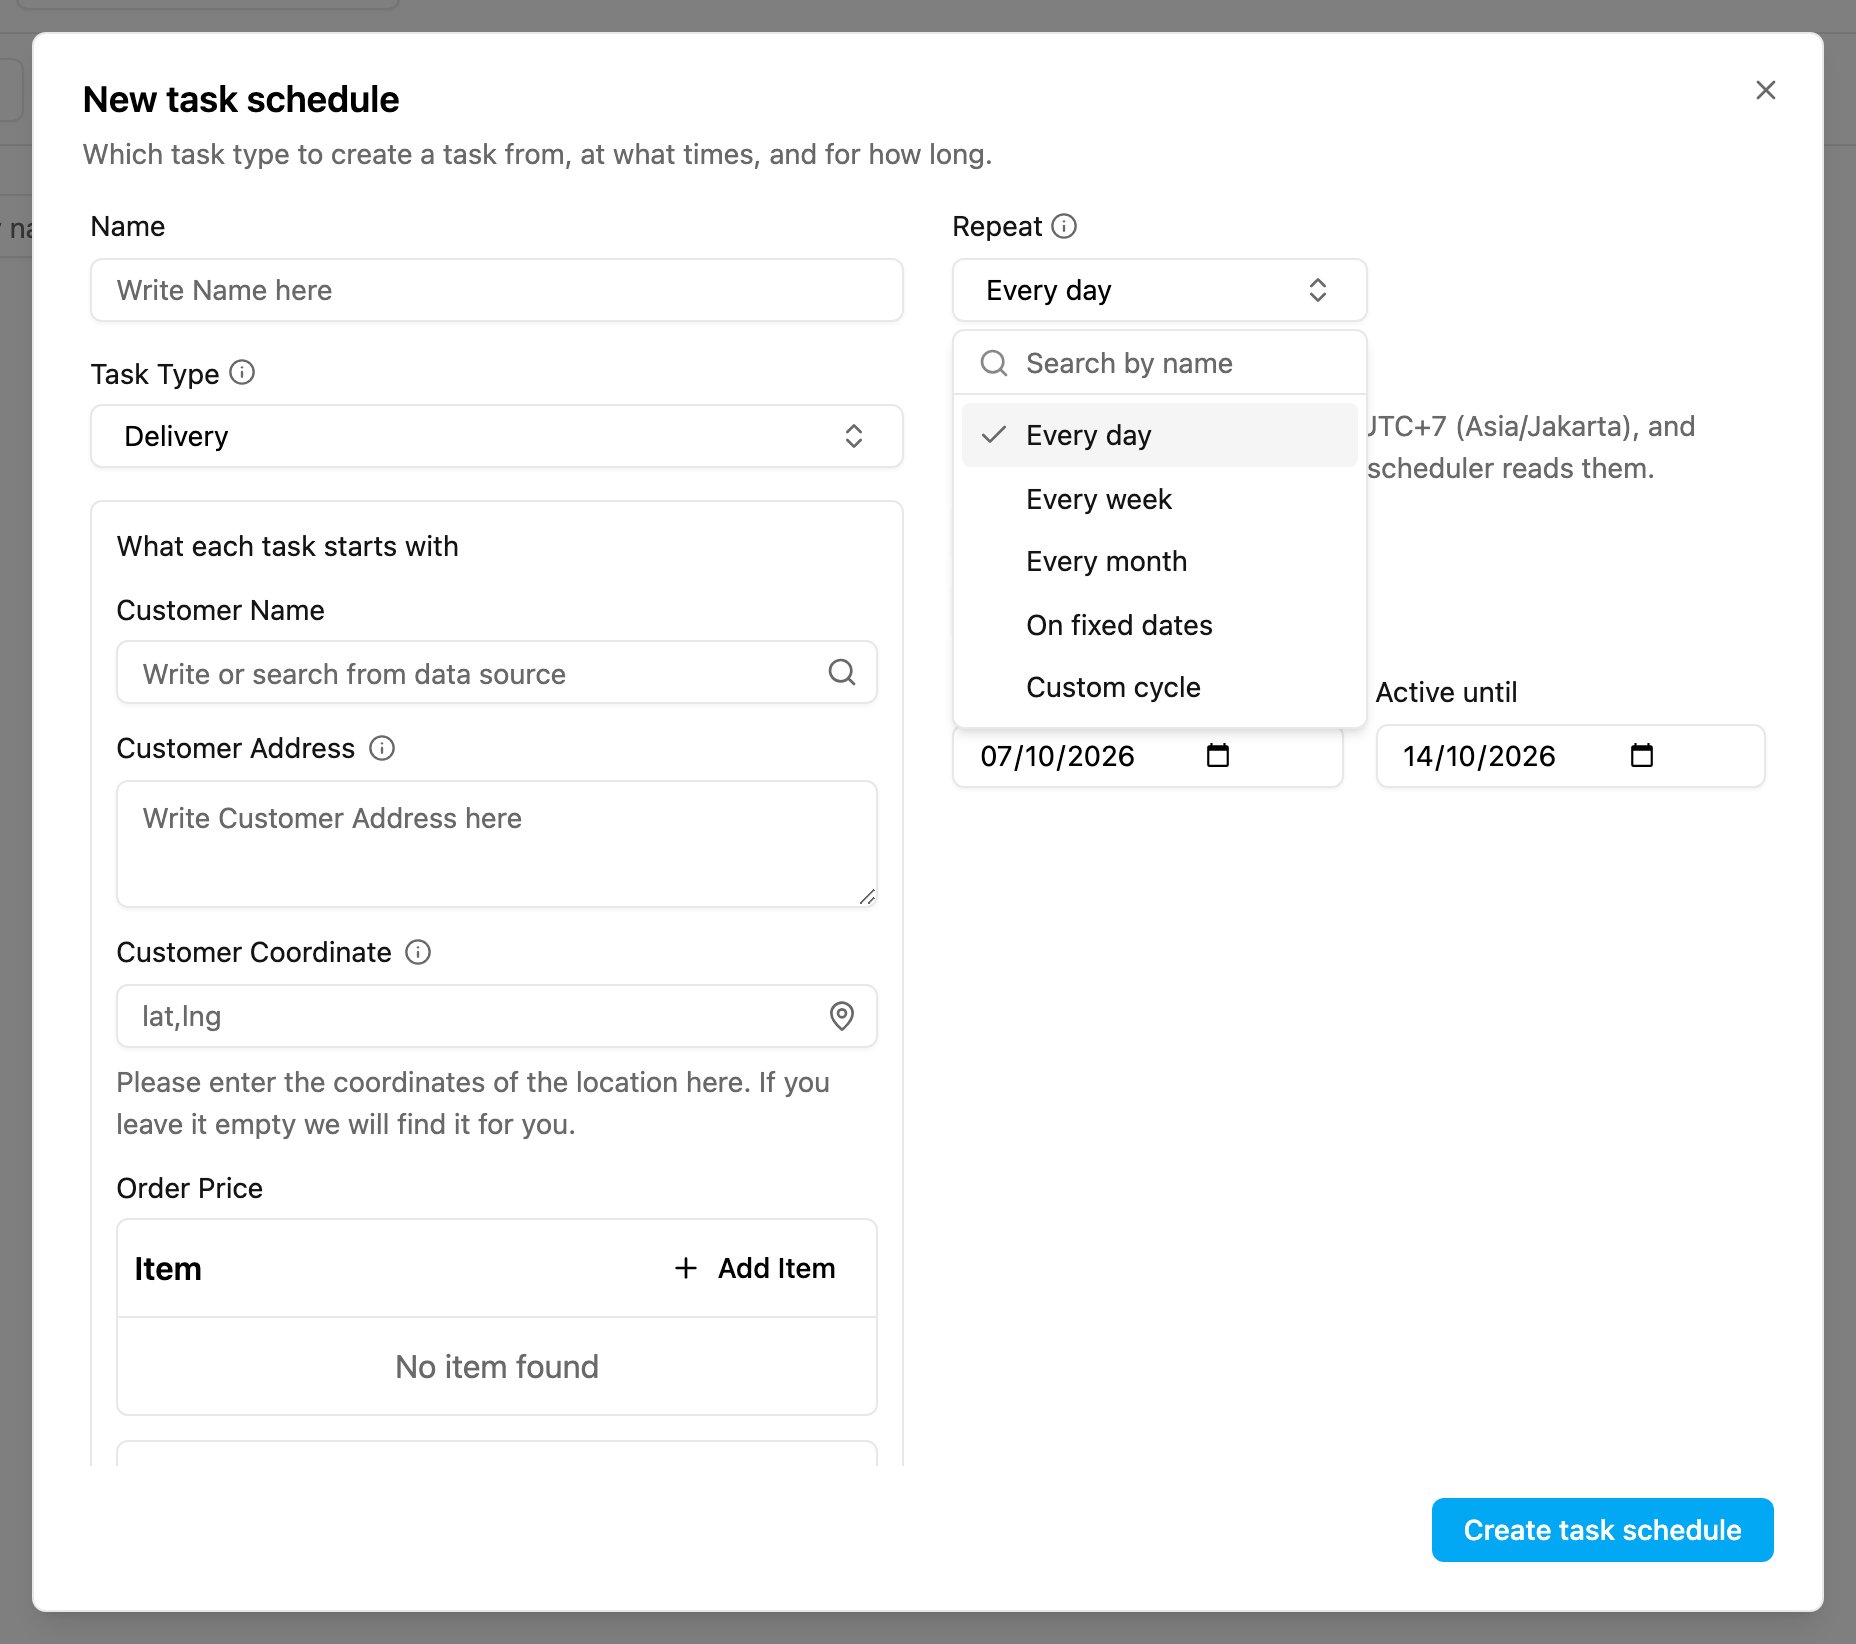Collapse the Repeat Every day dropdown
This screenshot has height=1644, width=1856.
1159,290
